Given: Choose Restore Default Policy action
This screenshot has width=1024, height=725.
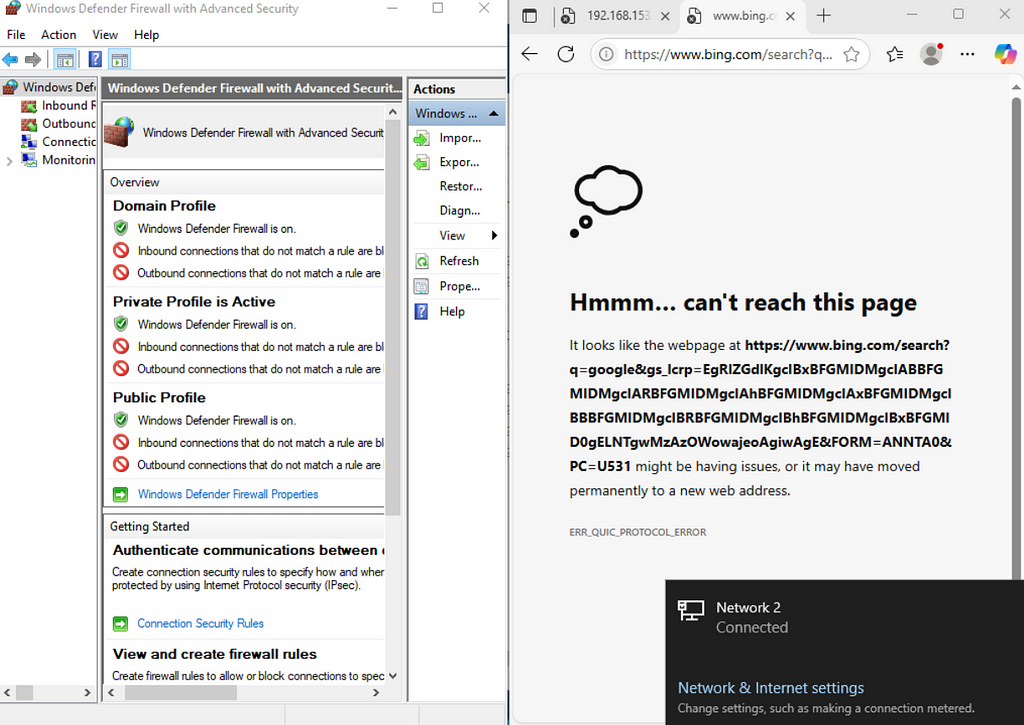Looking at the screenshot, I should [460, 186].
